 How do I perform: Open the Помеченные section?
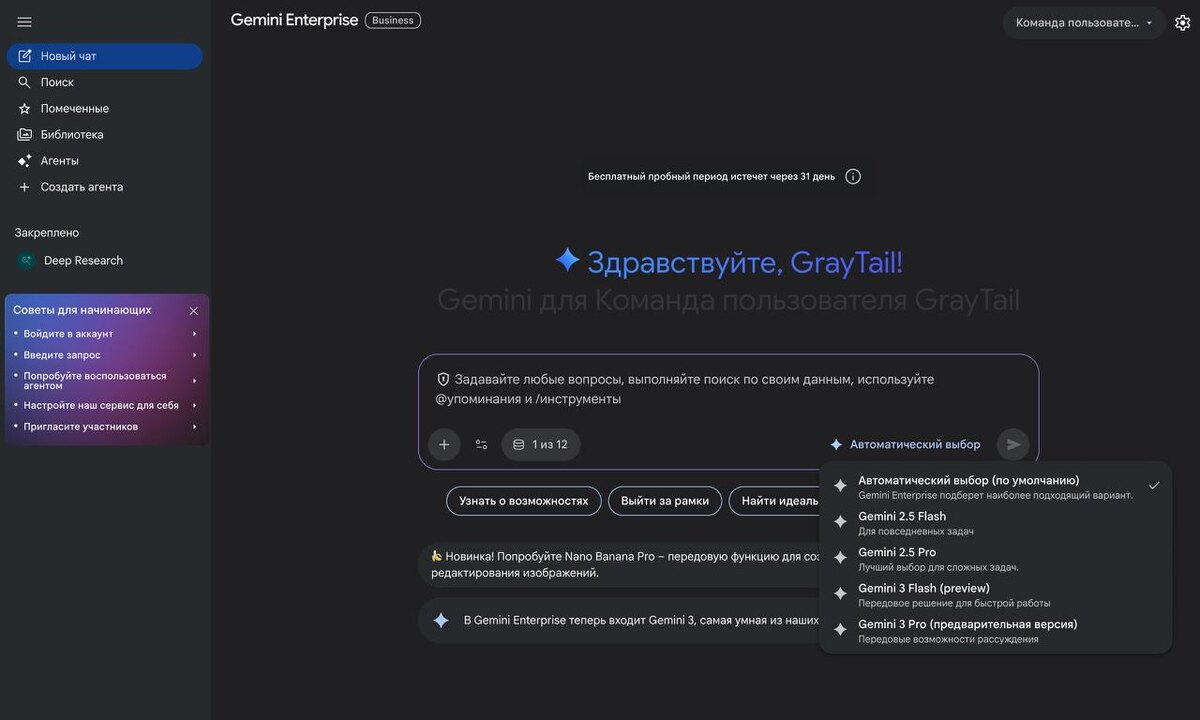coord(105,108)
